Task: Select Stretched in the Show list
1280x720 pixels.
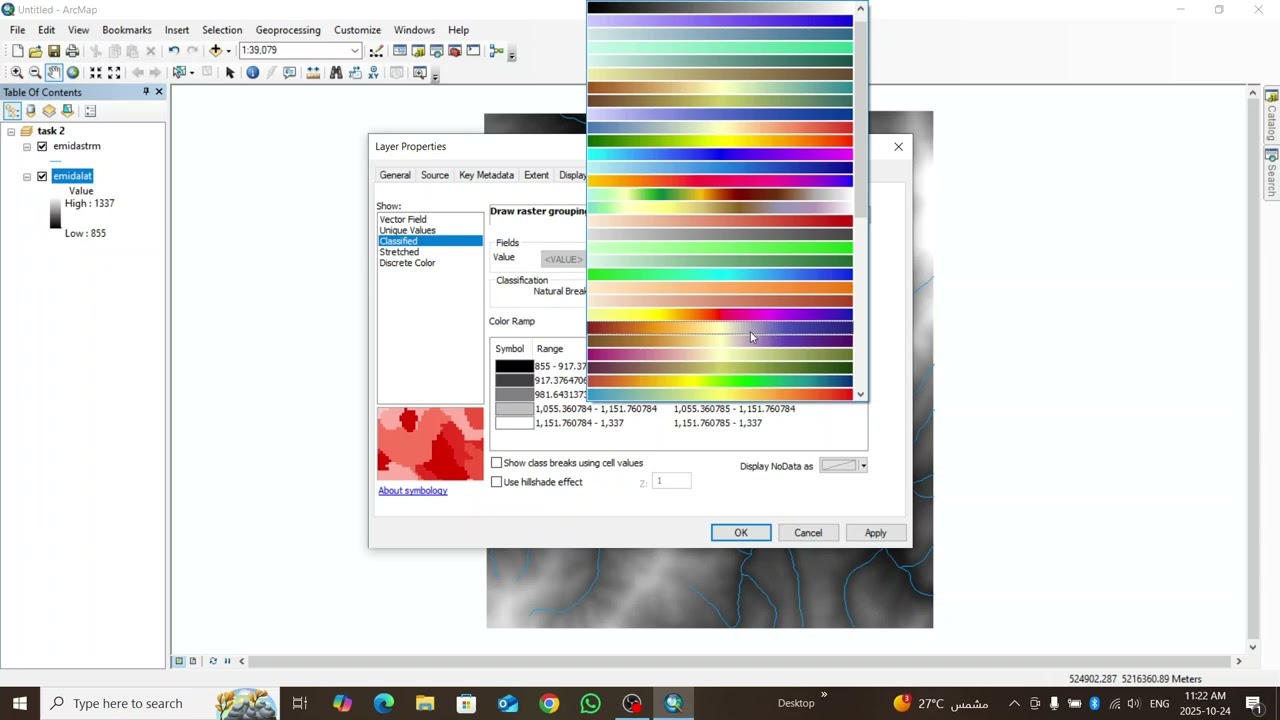Action: [x=399, y=252]
